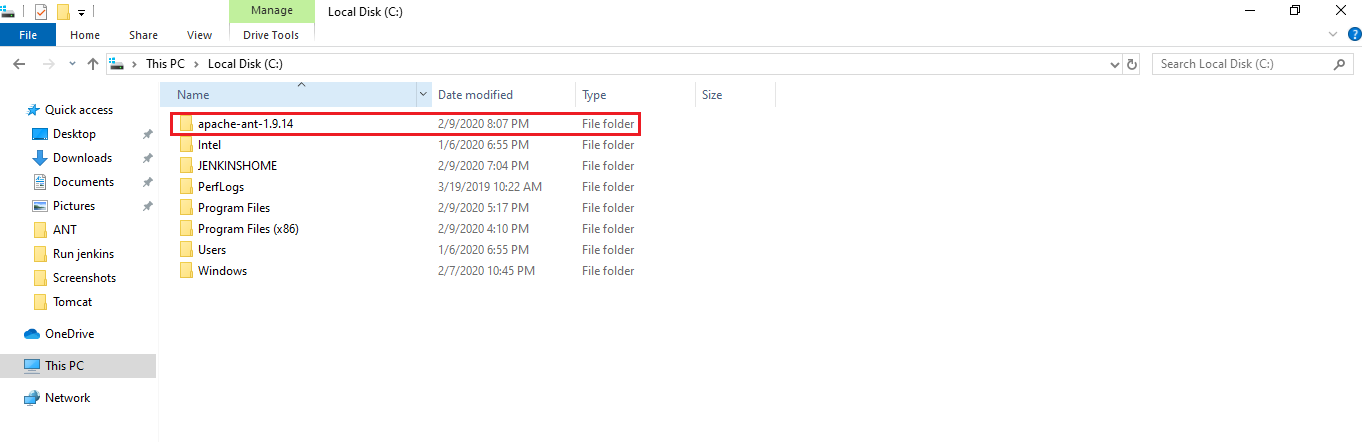Click the apache-ant-1.9.14 folder name
Screen dimensions: 1362x442
(x=245, y=124)
